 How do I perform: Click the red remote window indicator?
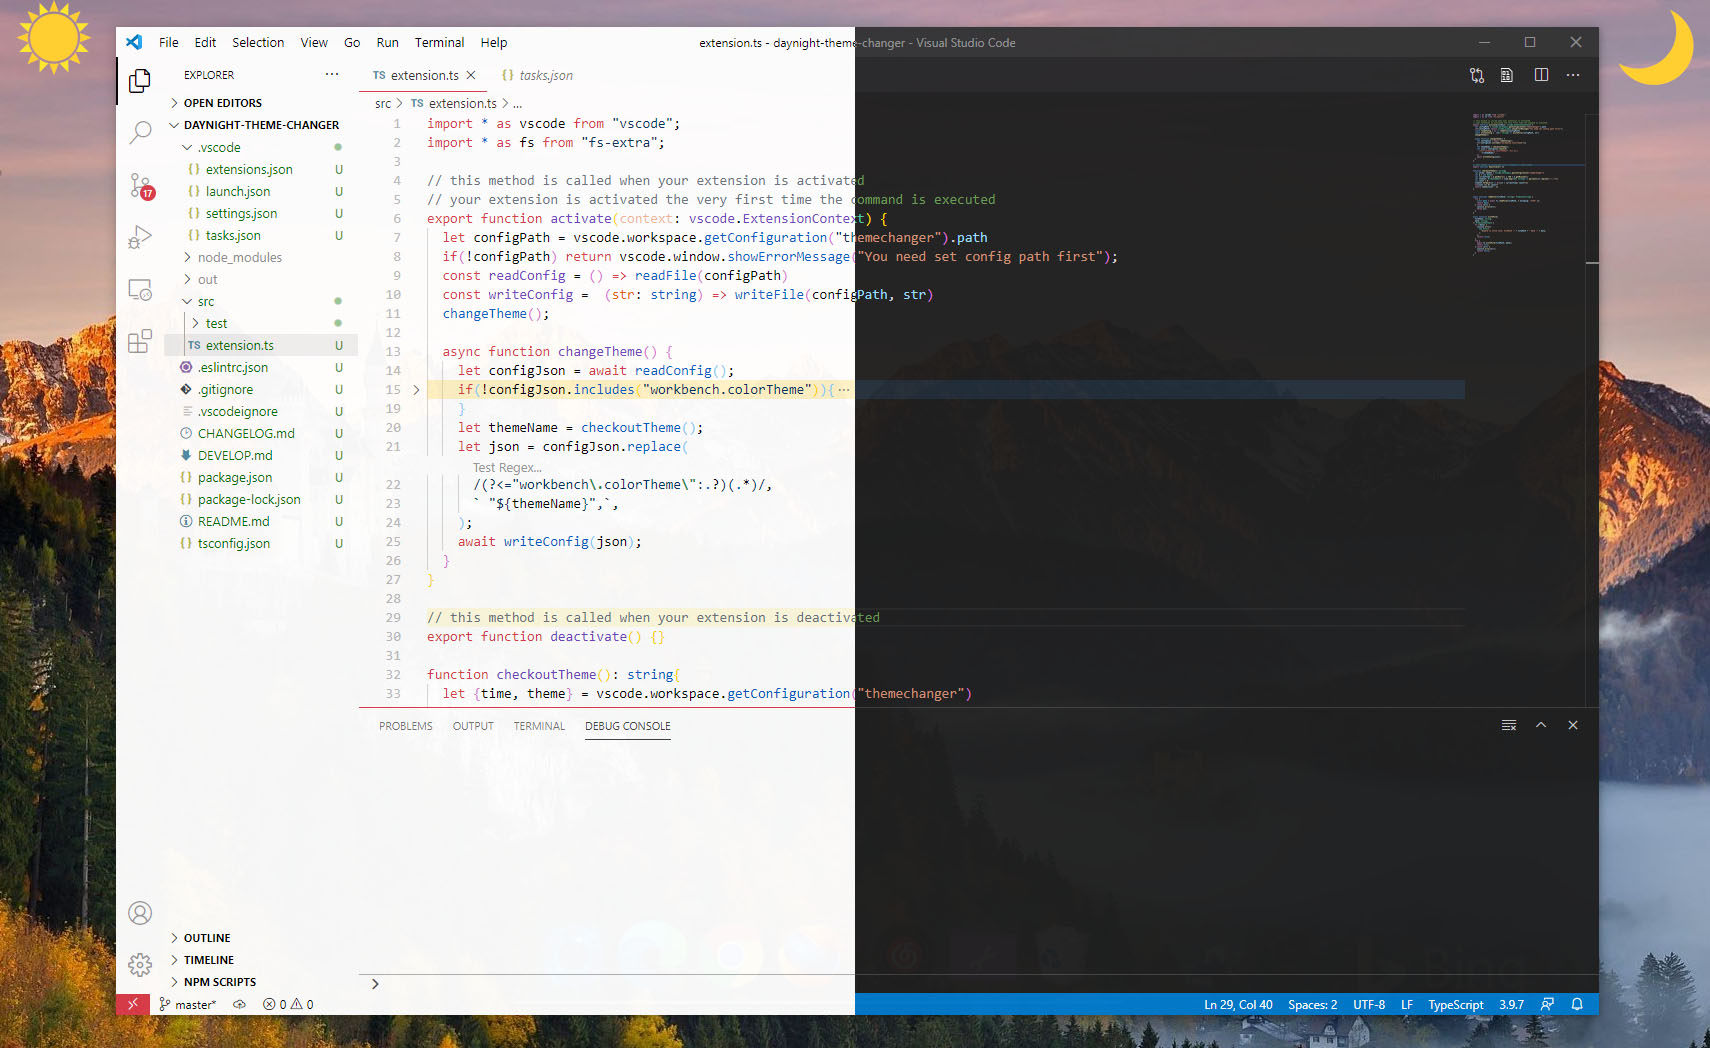[133, 1004]
